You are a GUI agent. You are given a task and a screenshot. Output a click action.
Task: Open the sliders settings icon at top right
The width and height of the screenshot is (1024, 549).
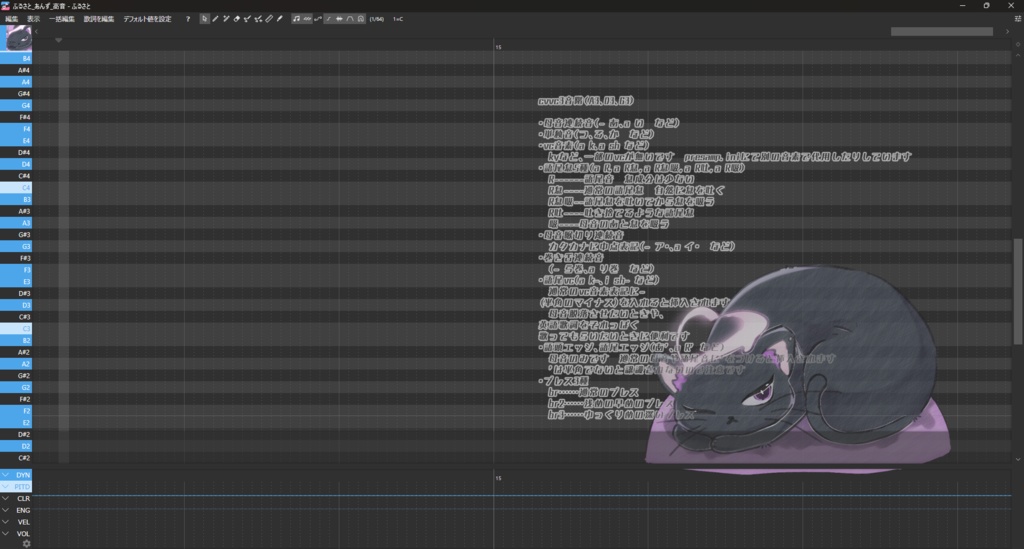click(x=1017, y=19)
